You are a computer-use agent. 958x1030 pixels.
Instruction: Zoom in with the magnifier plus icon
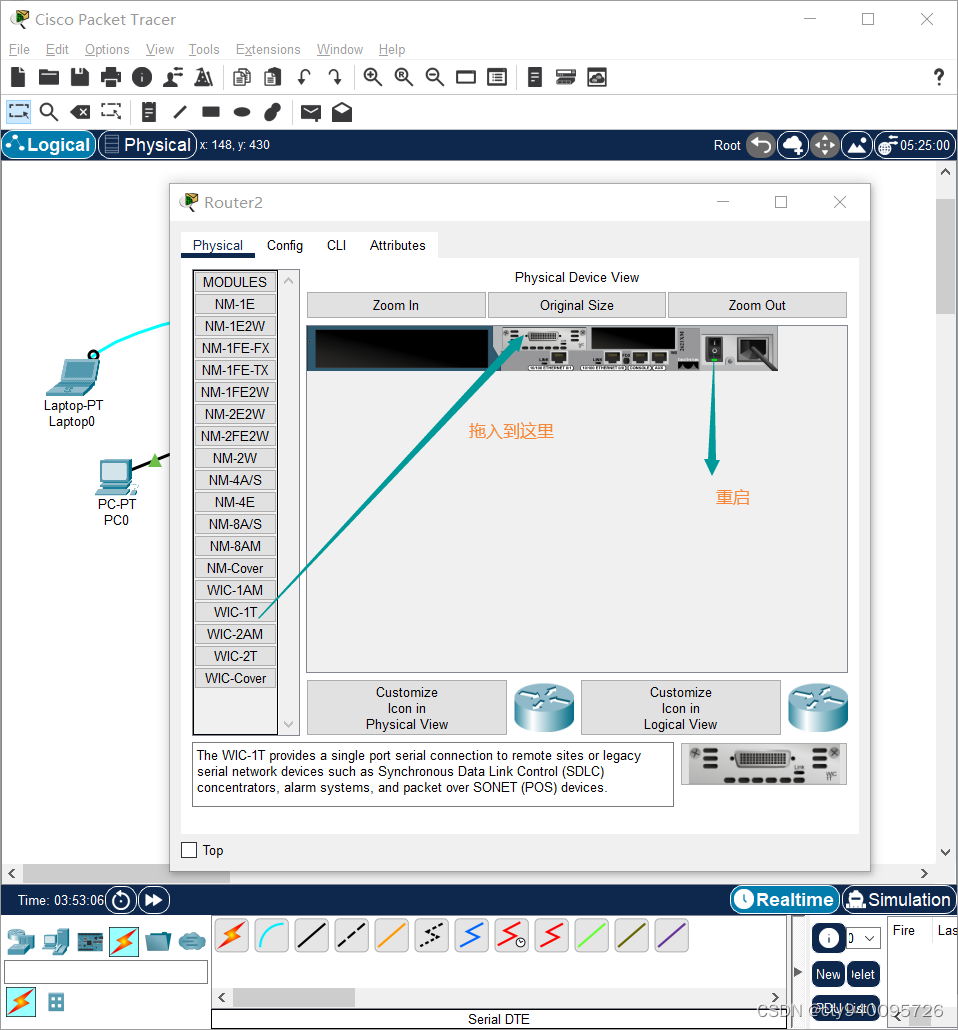pyautogui.click(x=373, y=78)
